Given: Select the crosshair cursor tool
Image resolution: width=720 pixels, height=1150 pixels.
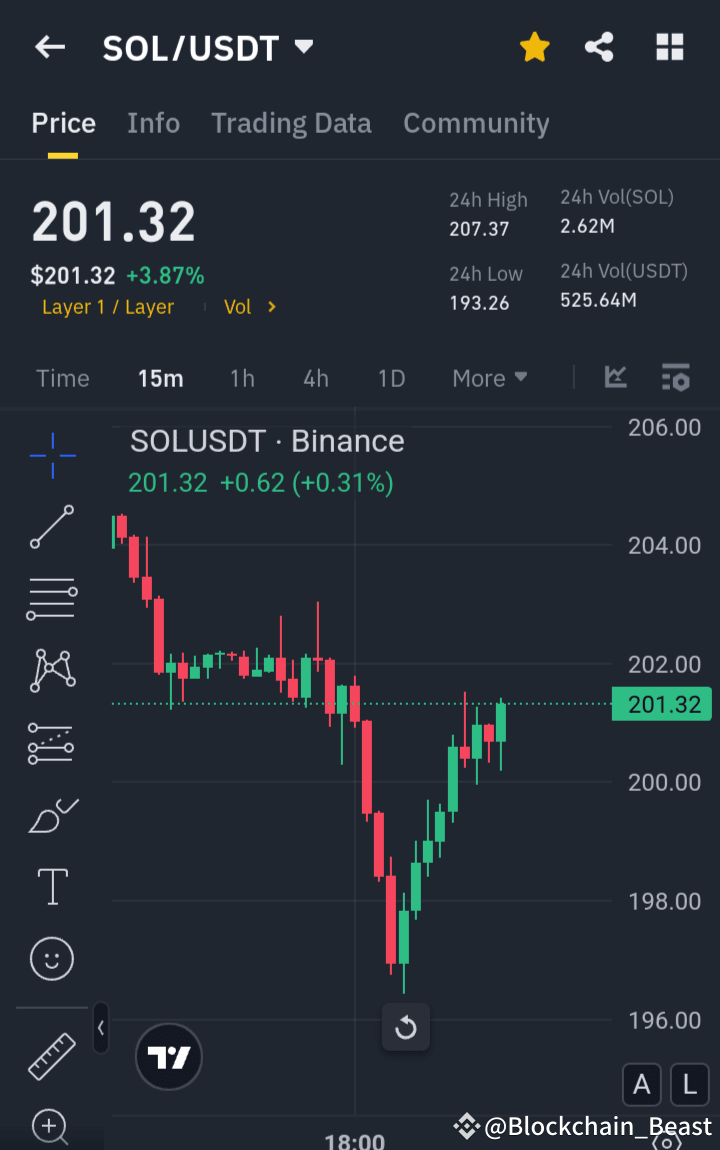Looking at the screenshot, I should point(51,456).
